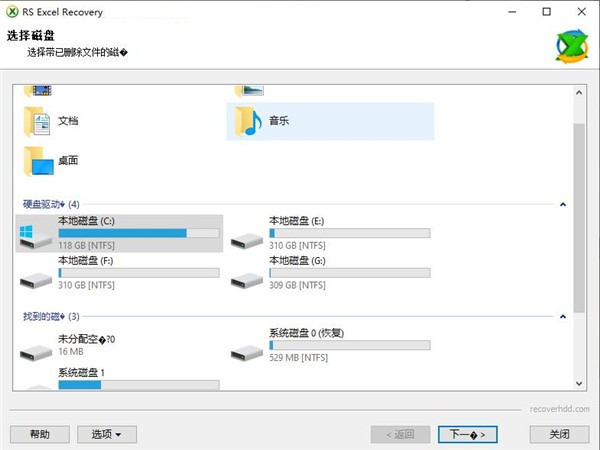
Task: Click the 309 GB [NTFS] size text
Action: pyautogui.click(x=297, y=285)
